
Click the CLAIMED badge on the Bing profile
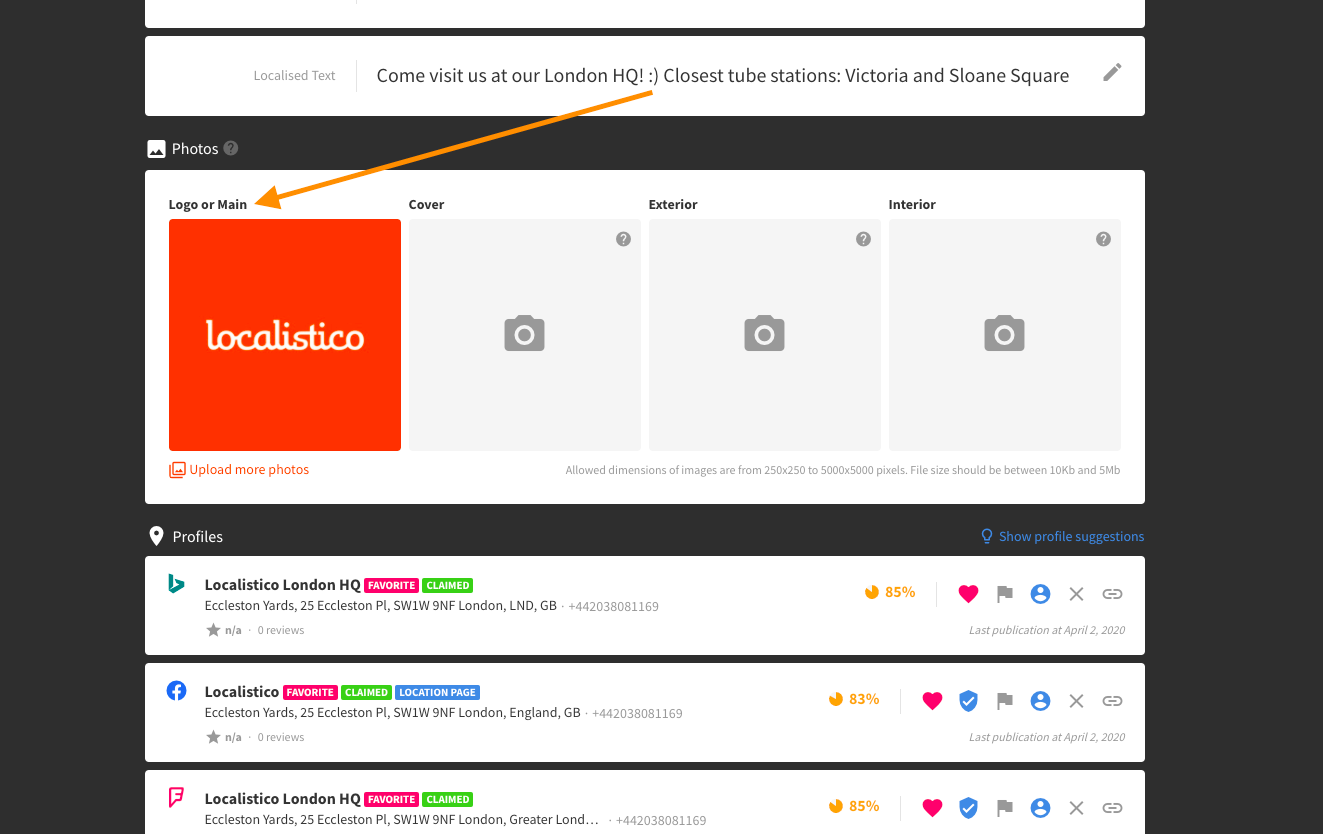click(x=447, y=585)
